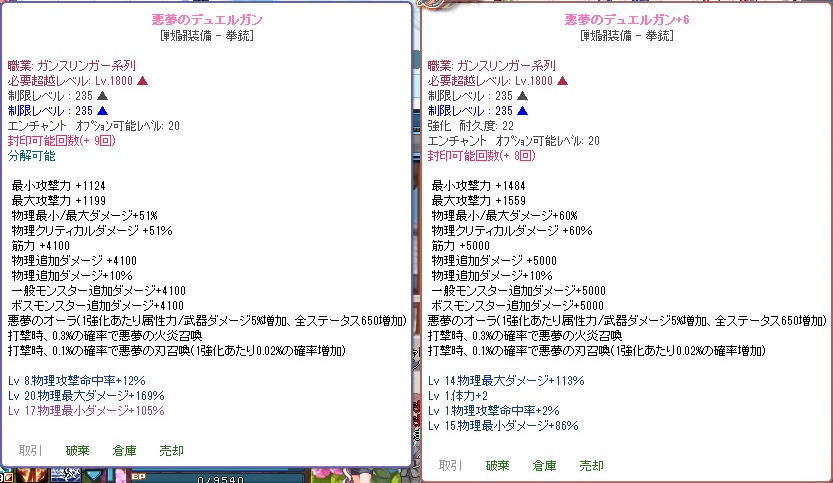Click ボスモンスター追加ダメージ+4100 line
Screen dimensions: 833x483
click(97, 306)
